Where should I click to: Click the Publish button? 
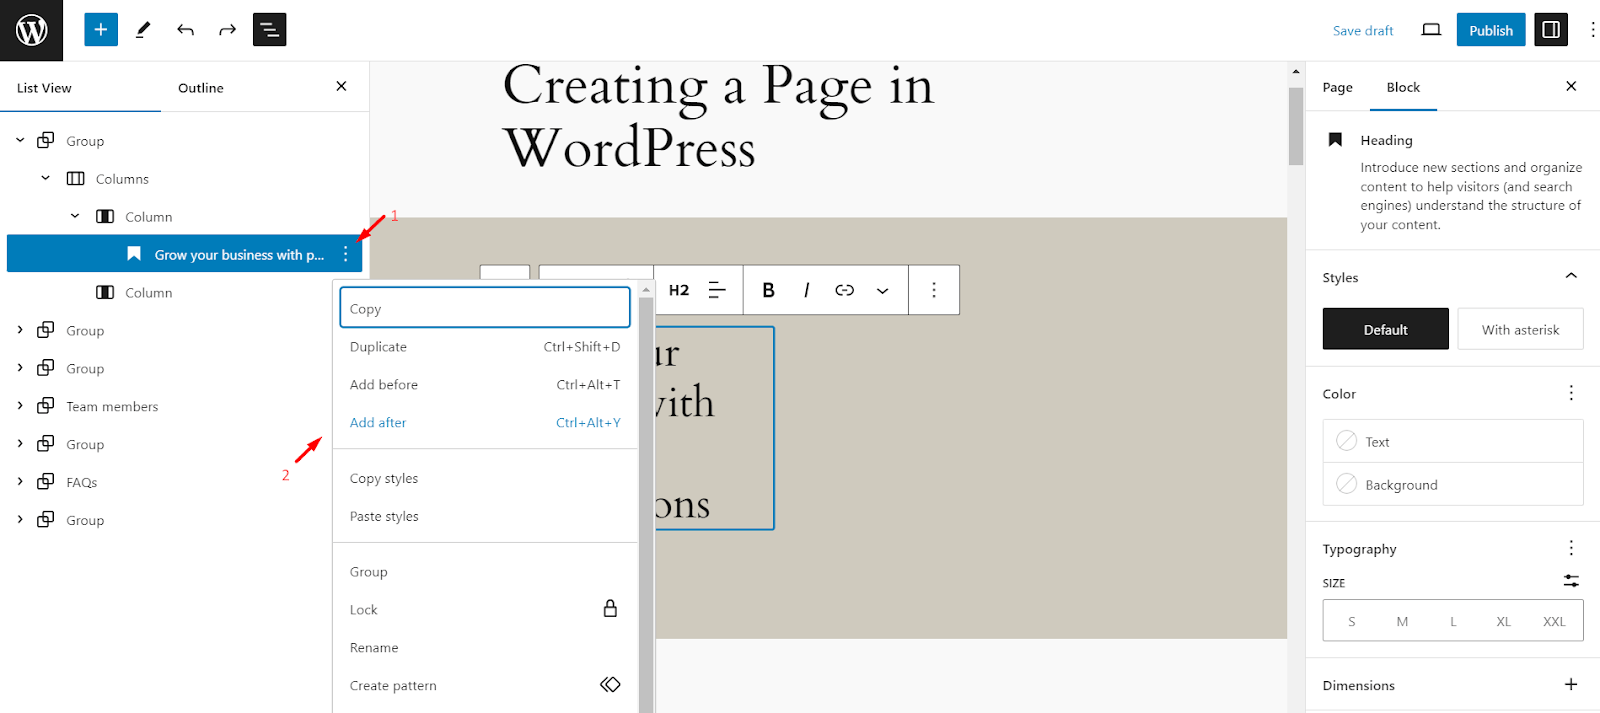tap(1491, 30)
